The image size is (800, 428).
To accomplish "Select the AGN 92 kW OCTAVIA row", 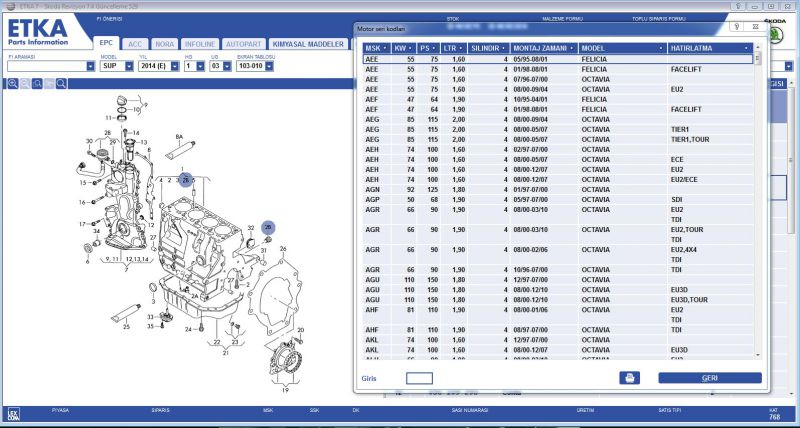I will point(558,189).
